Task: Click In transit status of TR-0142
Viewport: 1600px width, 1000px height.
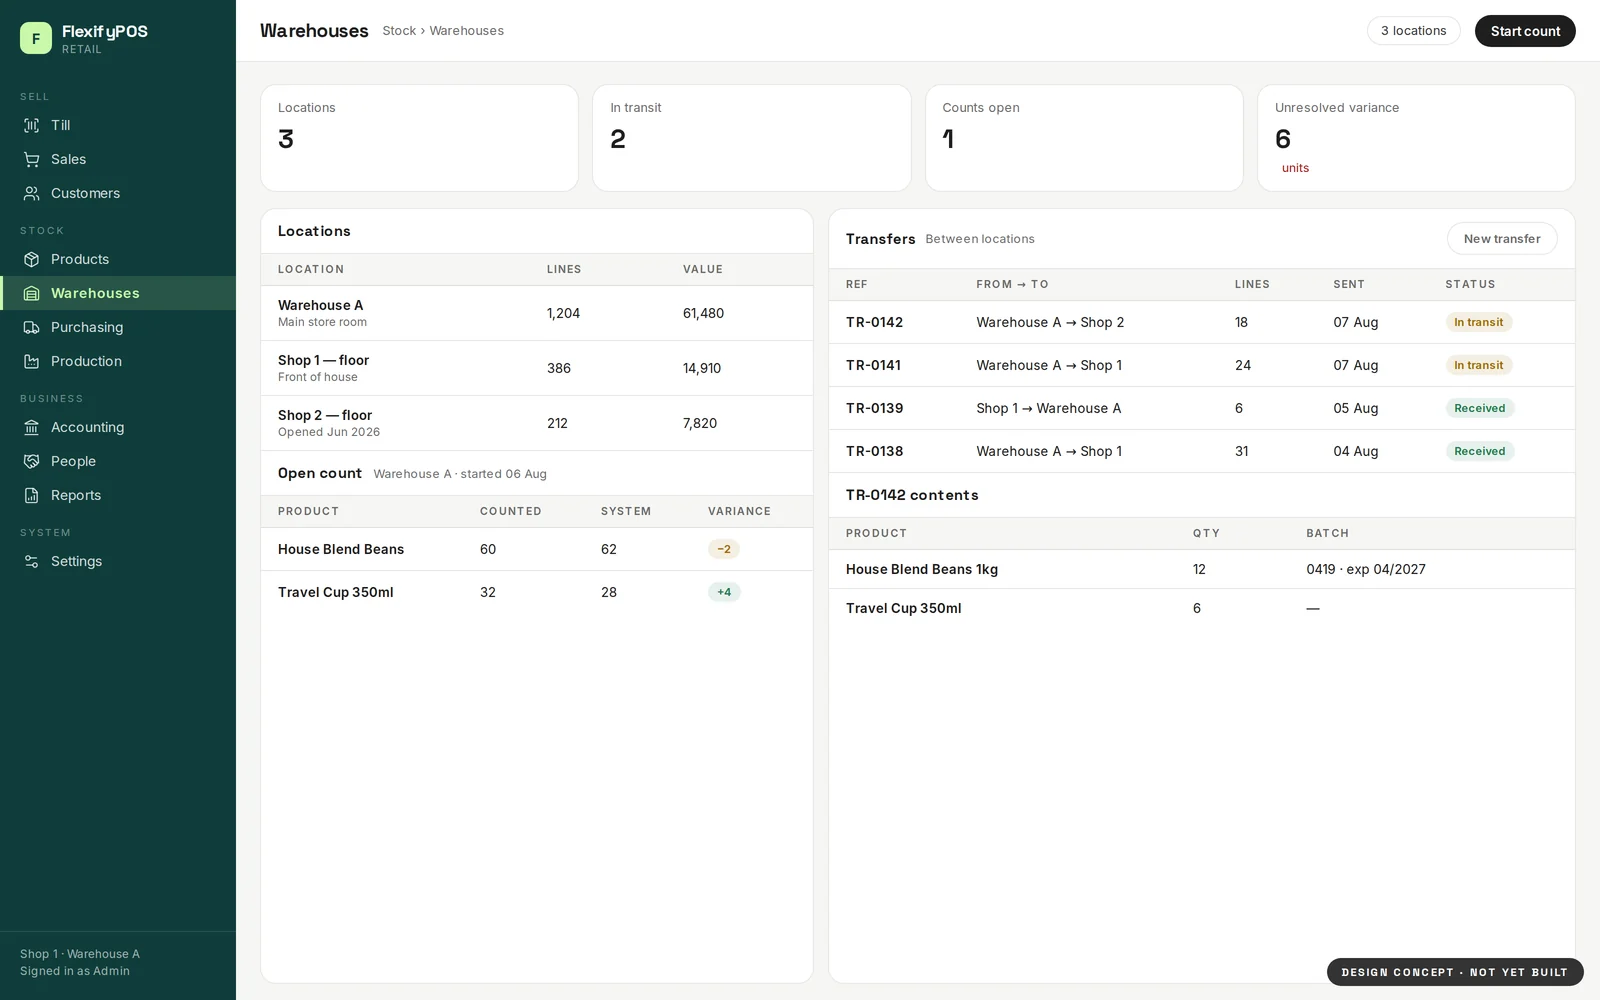Action: (x=1478, y=322)
